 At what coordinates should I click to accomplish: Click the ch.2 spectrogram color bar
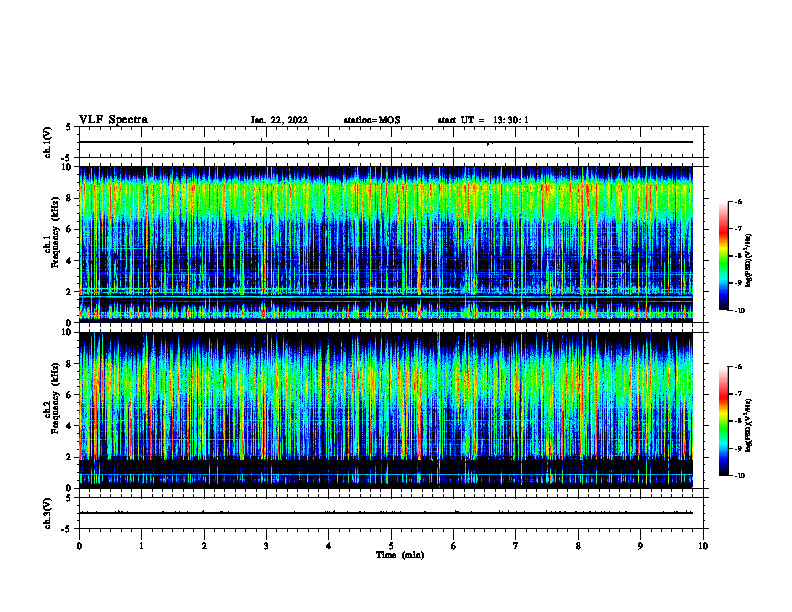[723, 421]
